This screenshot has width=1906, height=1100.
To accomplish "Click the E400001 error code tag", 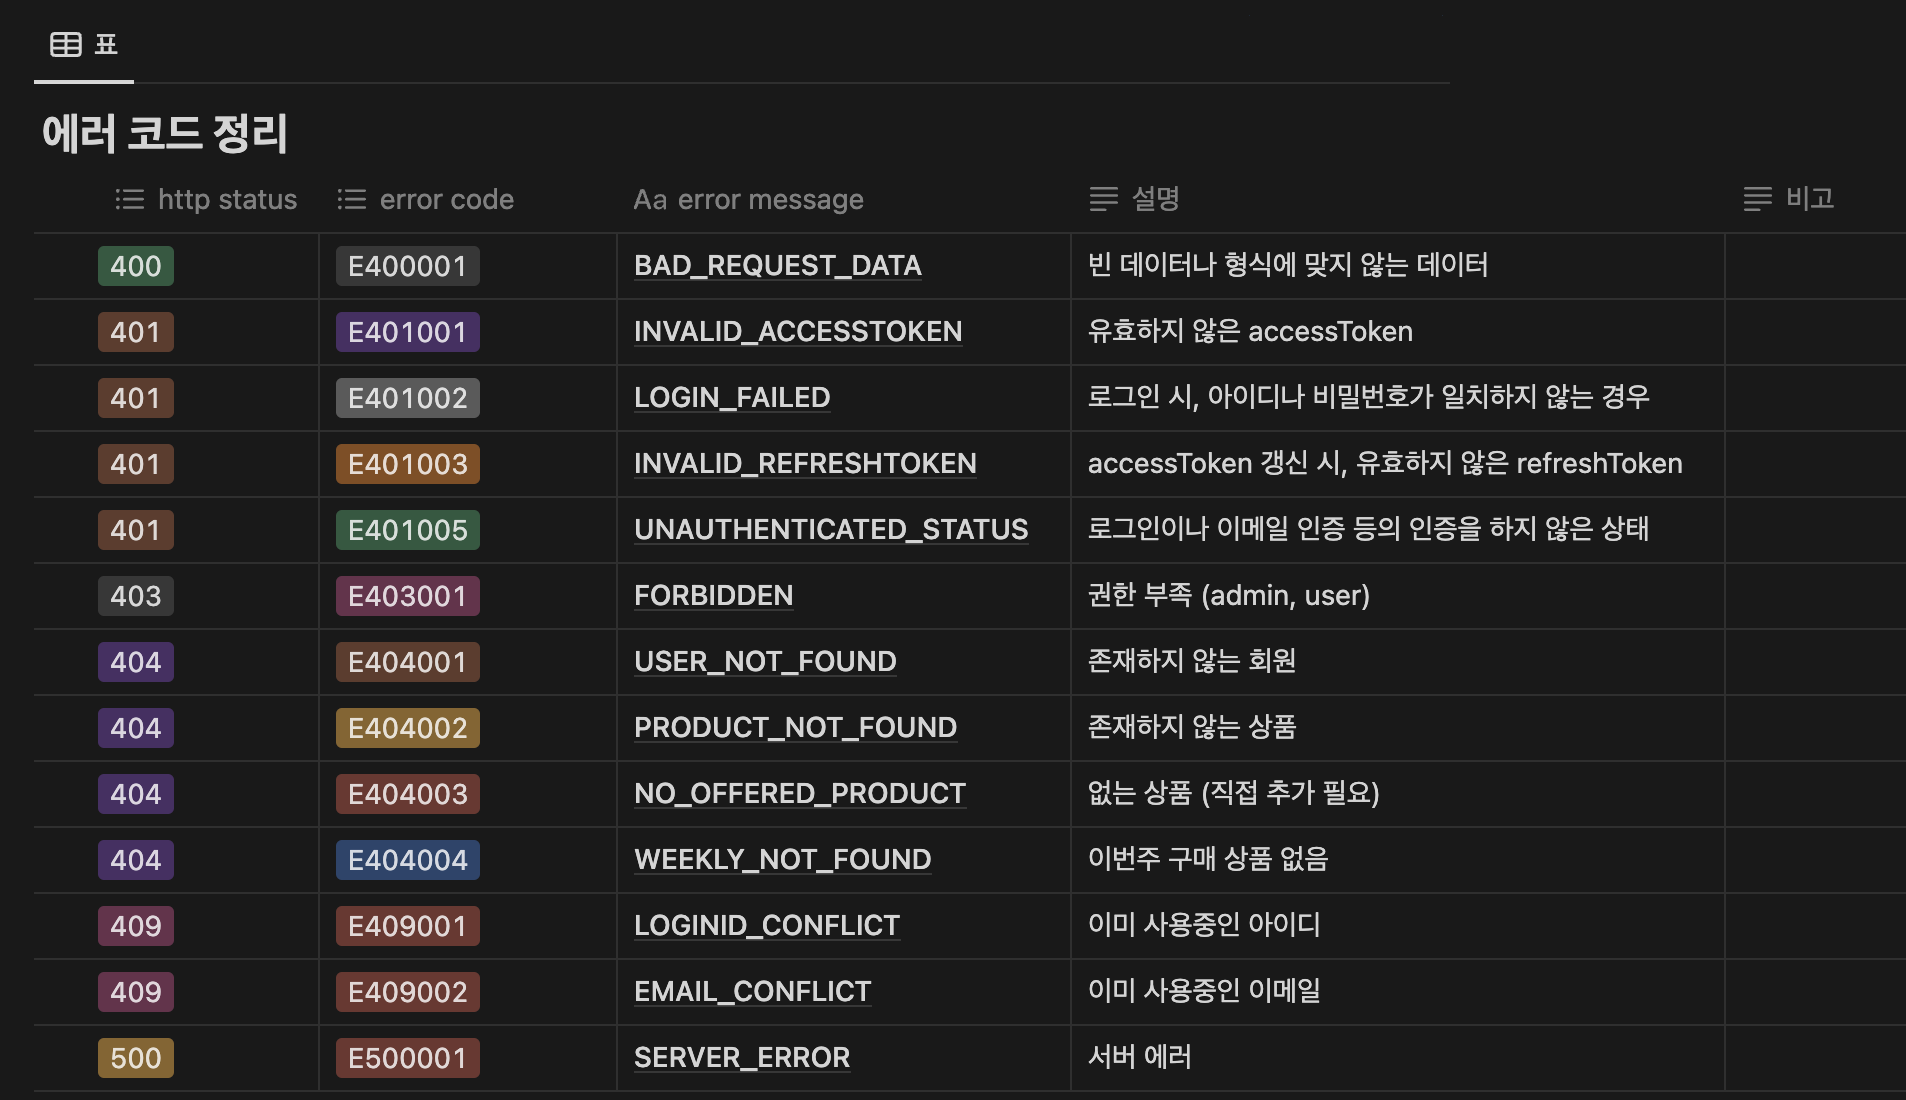I will coord(408,266).
